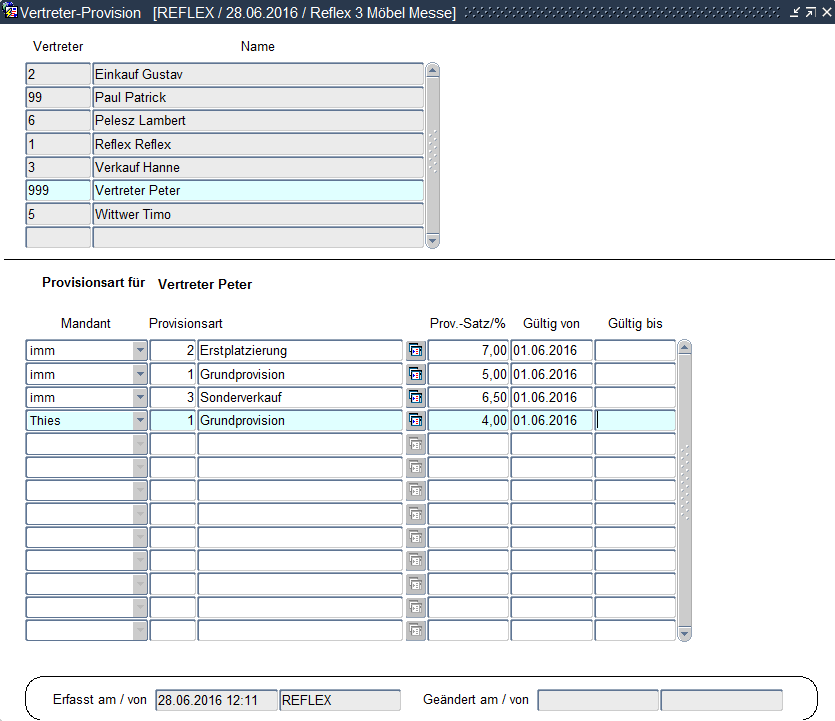Click Gültig bis field for Thies row

pyautogui.click(x=635, y=421)
